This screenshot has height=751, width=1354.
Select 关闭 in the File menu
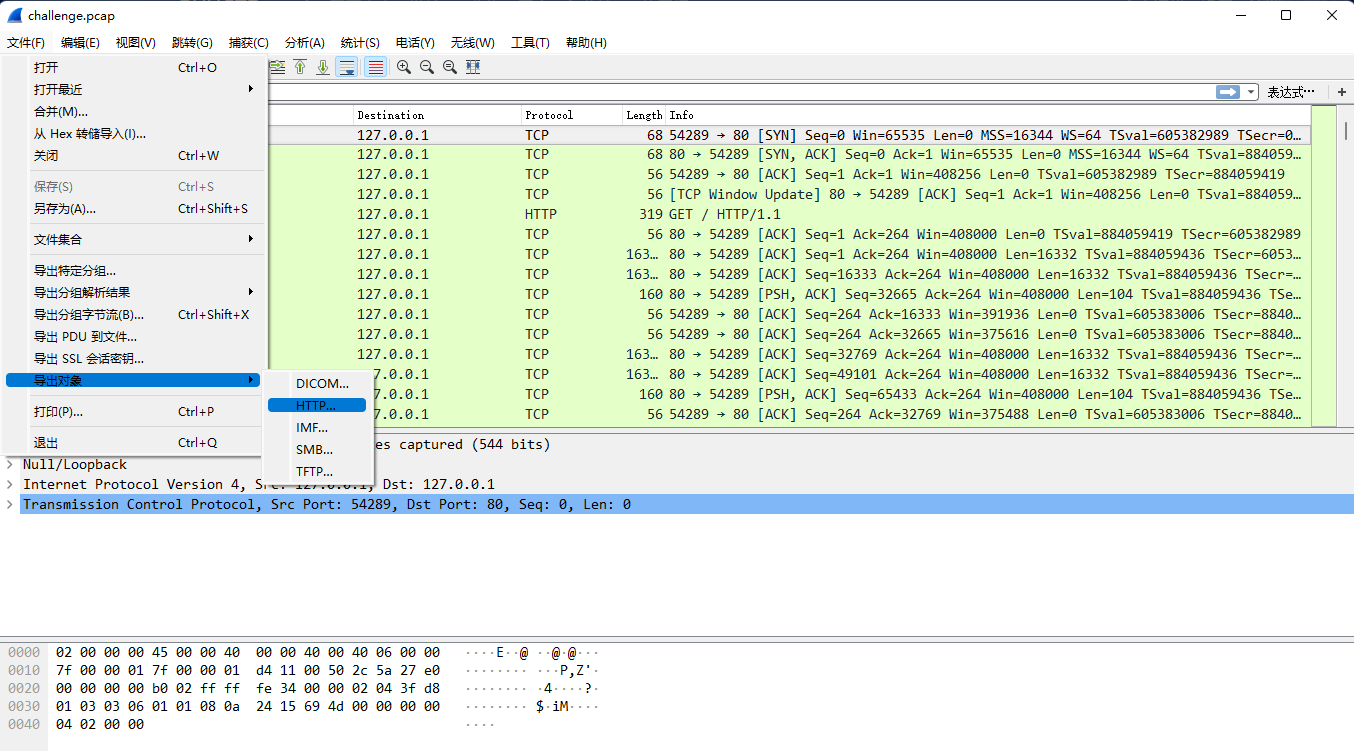[x=133, y=155]
